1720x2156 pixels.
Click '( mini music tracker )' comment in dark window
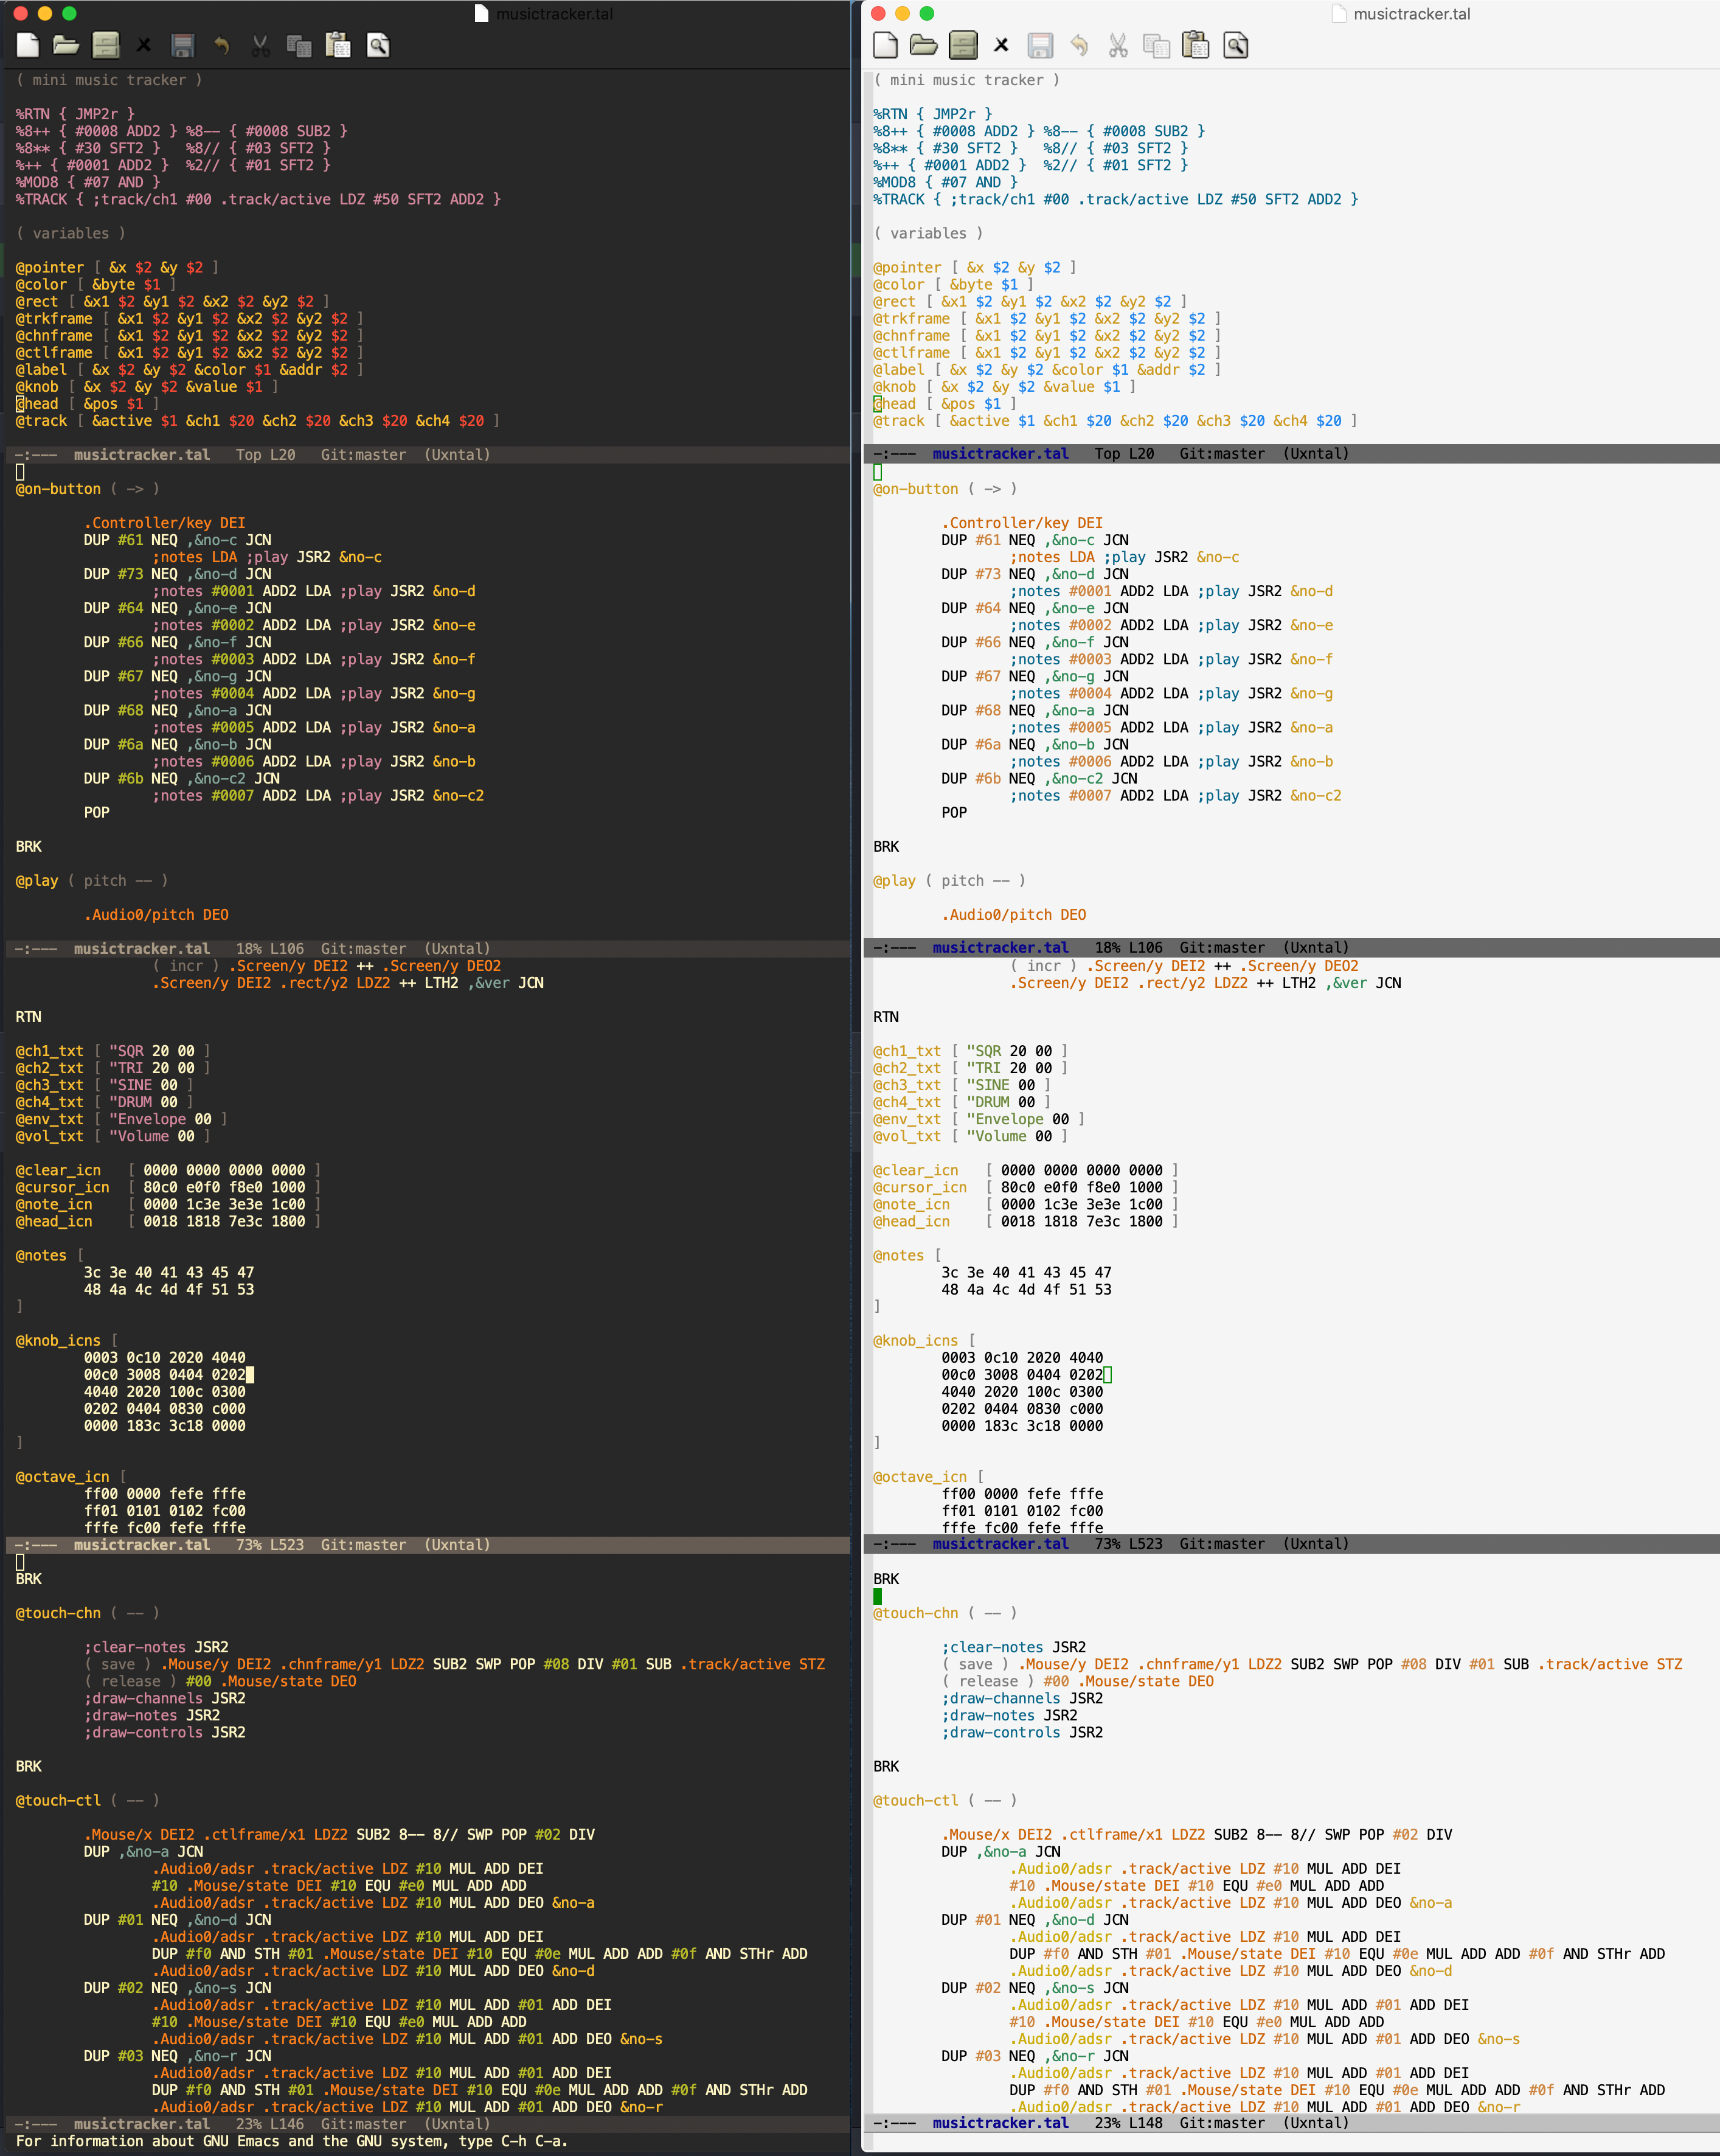coord(109,80)
